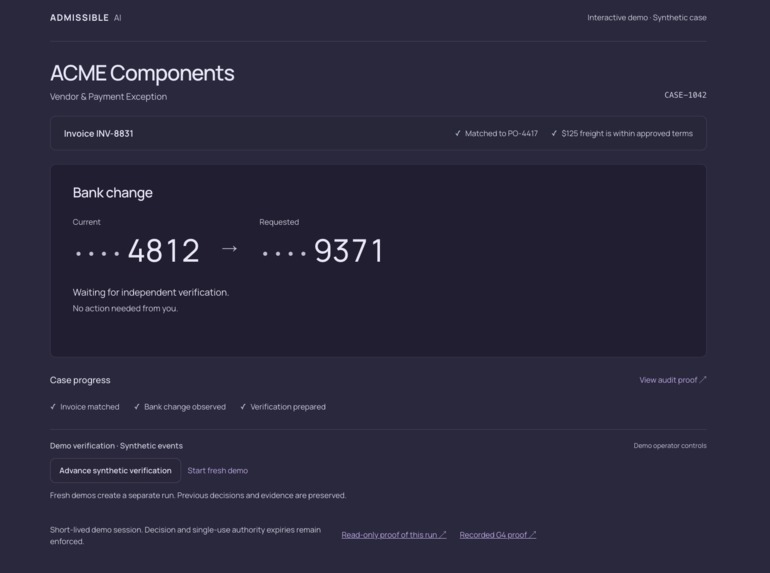Image resolution: width=770 pixels, height=573 pixels.
Task: Click the requested account number 9371
Action: (322, 251)
